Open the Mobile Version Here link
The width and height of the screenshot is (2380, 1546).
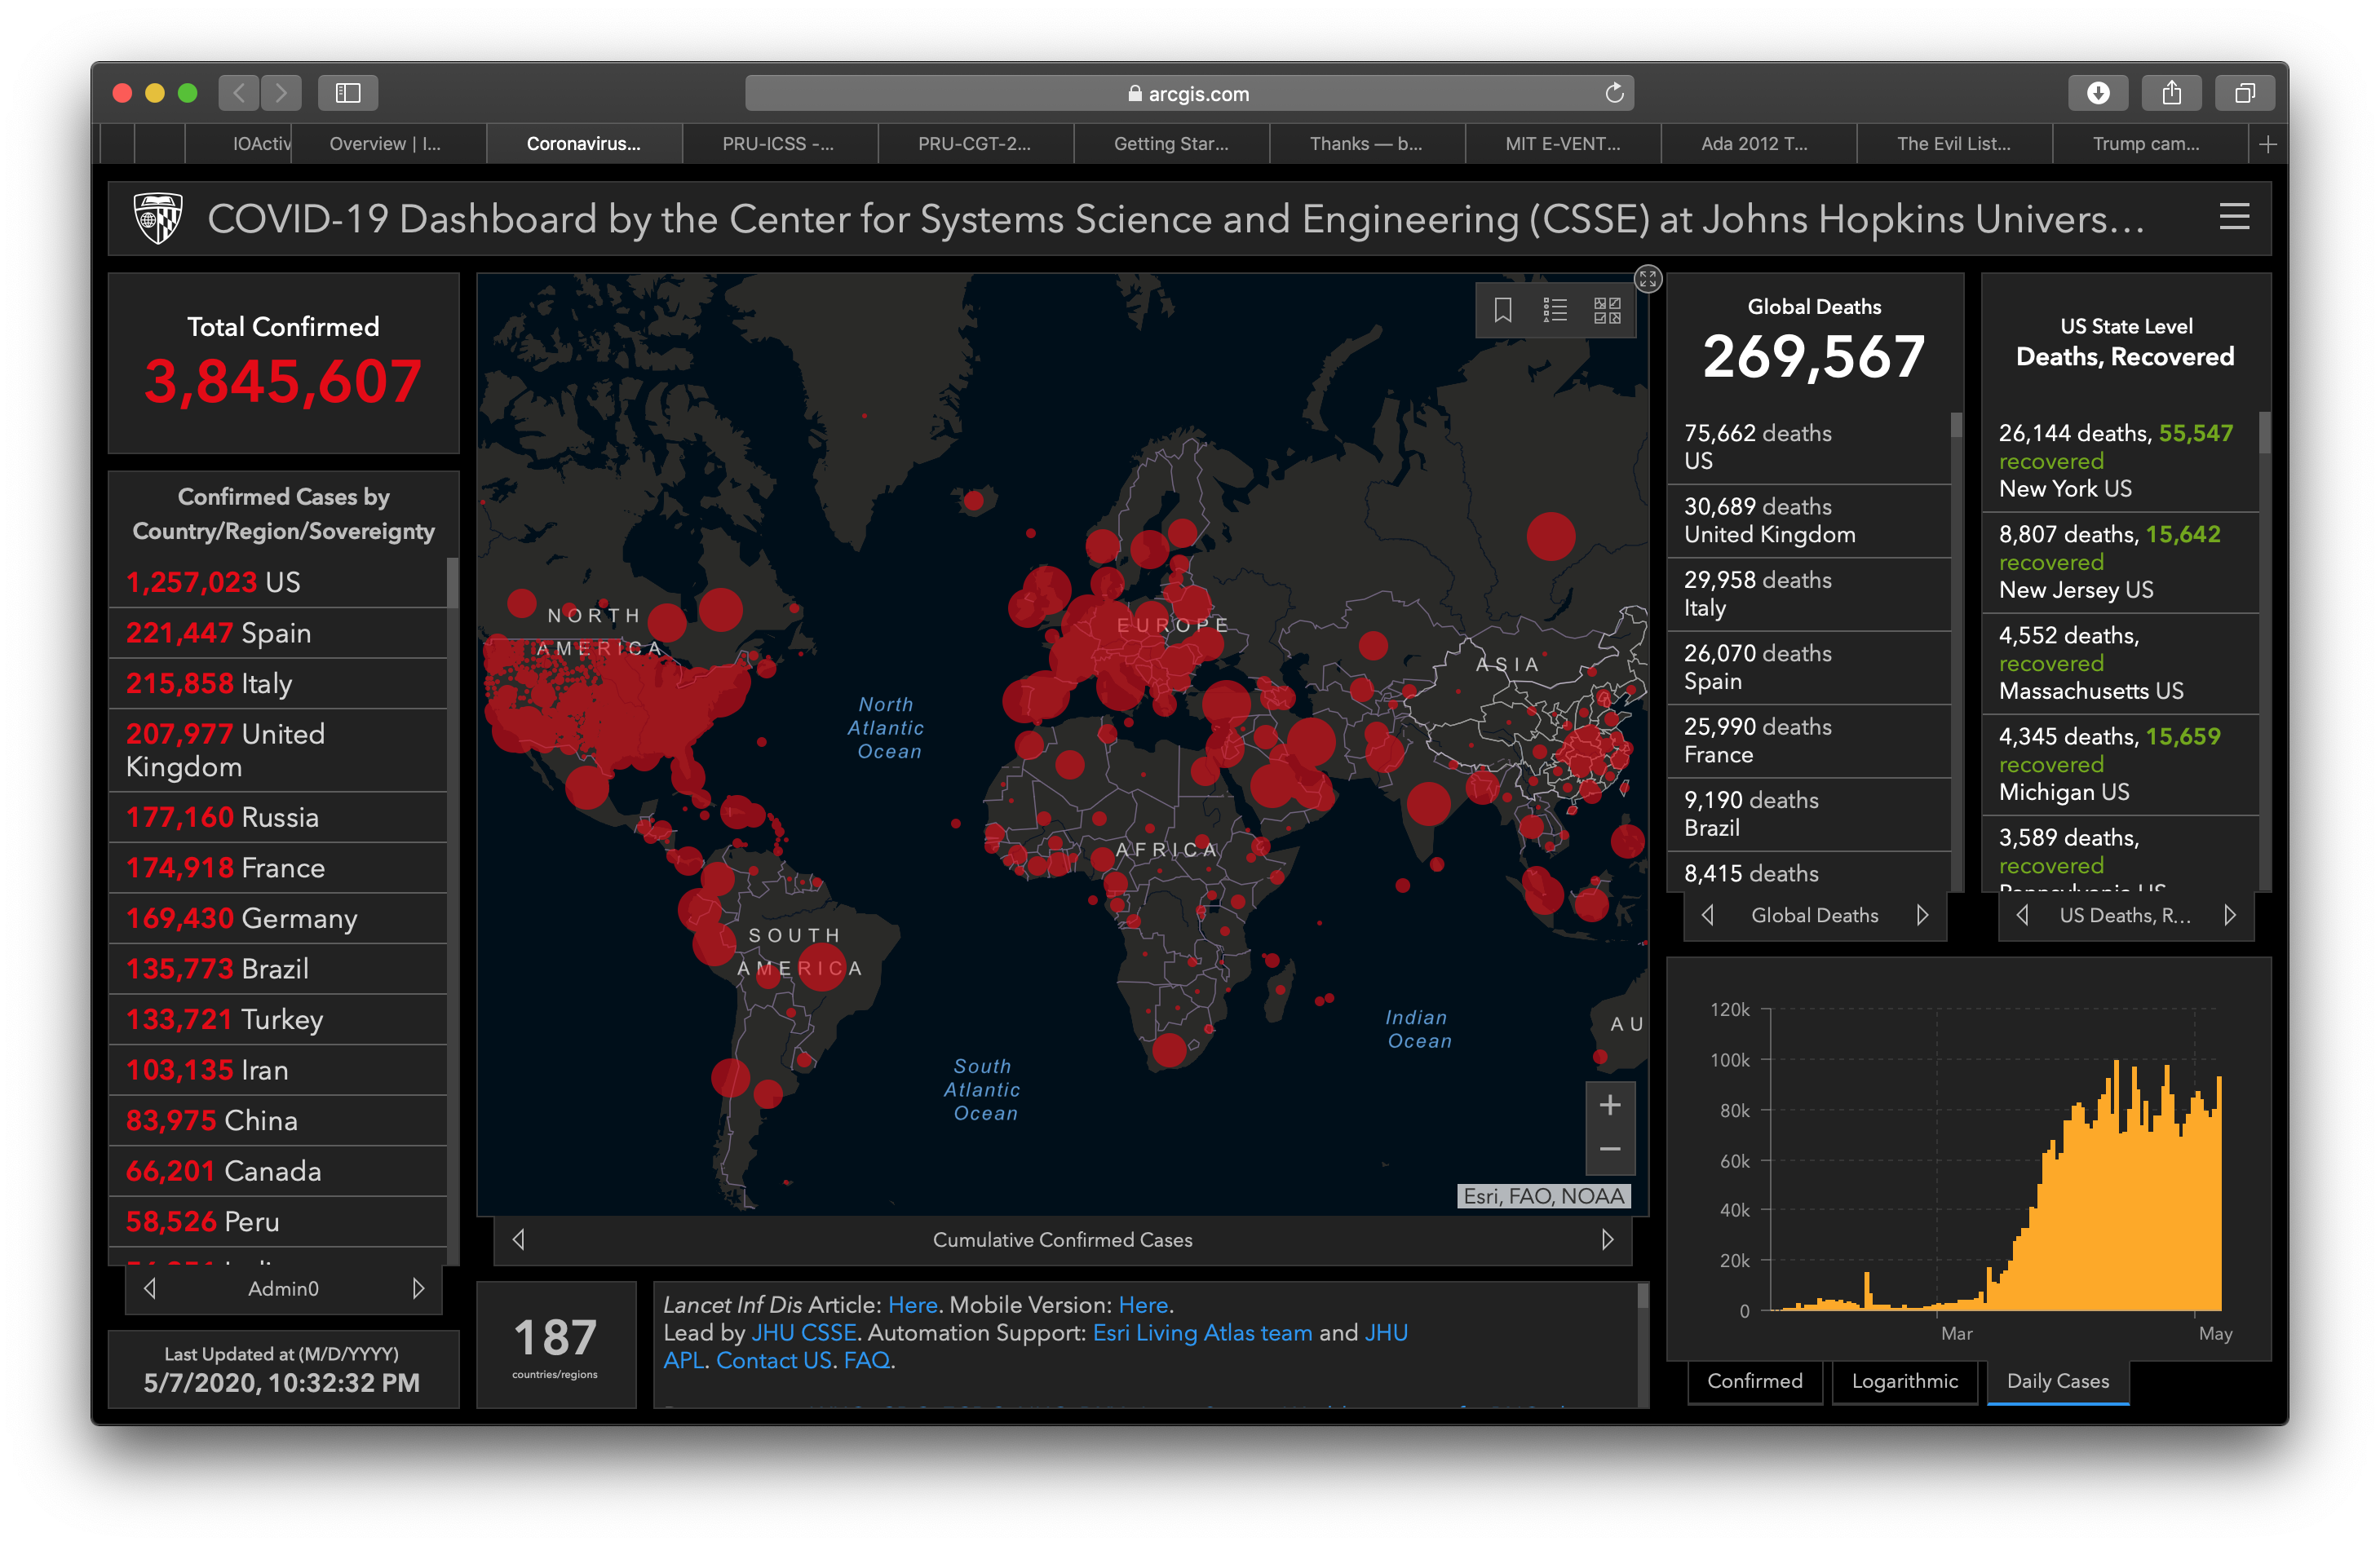(1143, 1305)
